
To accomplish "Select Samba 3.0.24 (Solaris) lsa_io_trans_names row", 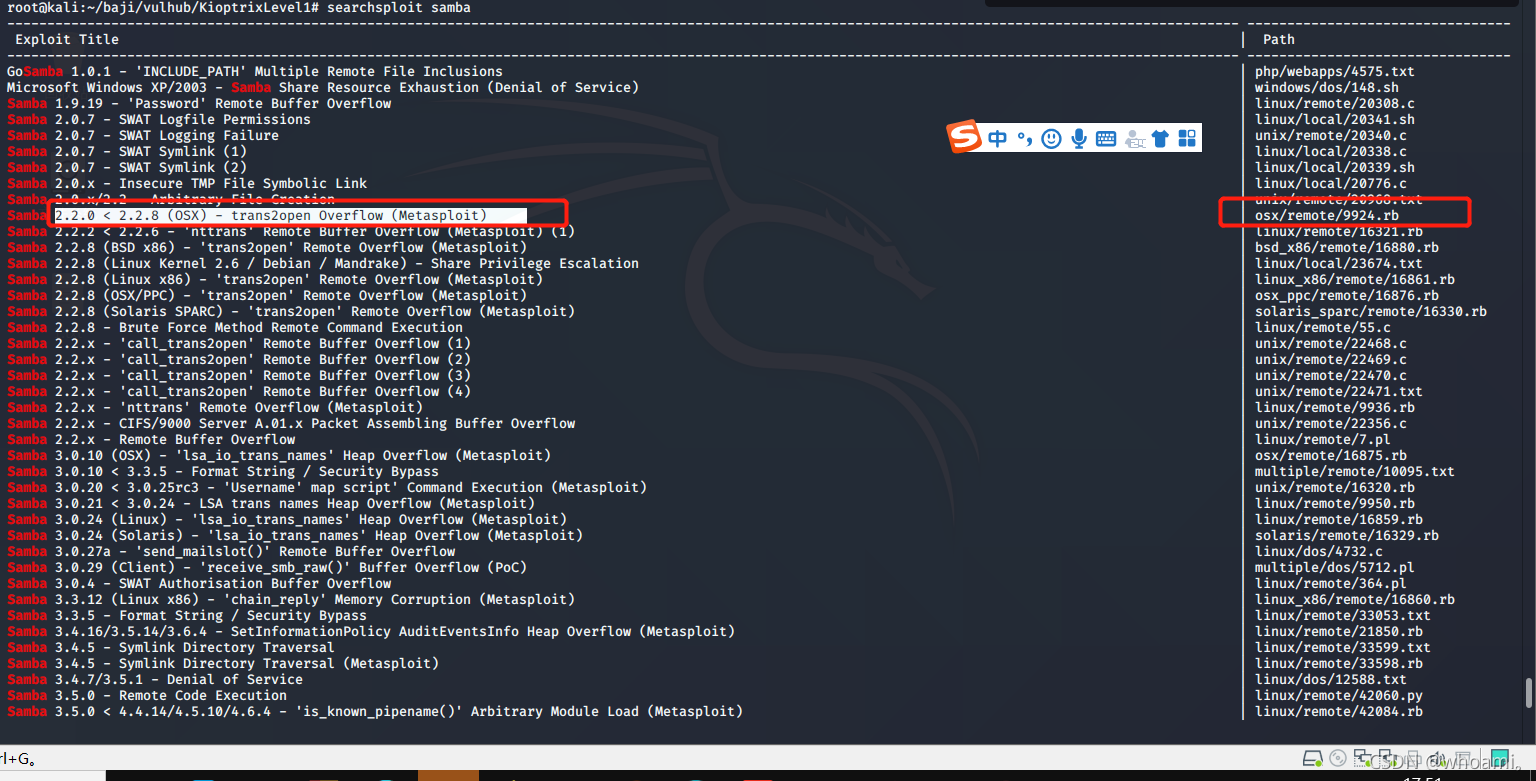I will pyautogui.click(x=295, y=535).
